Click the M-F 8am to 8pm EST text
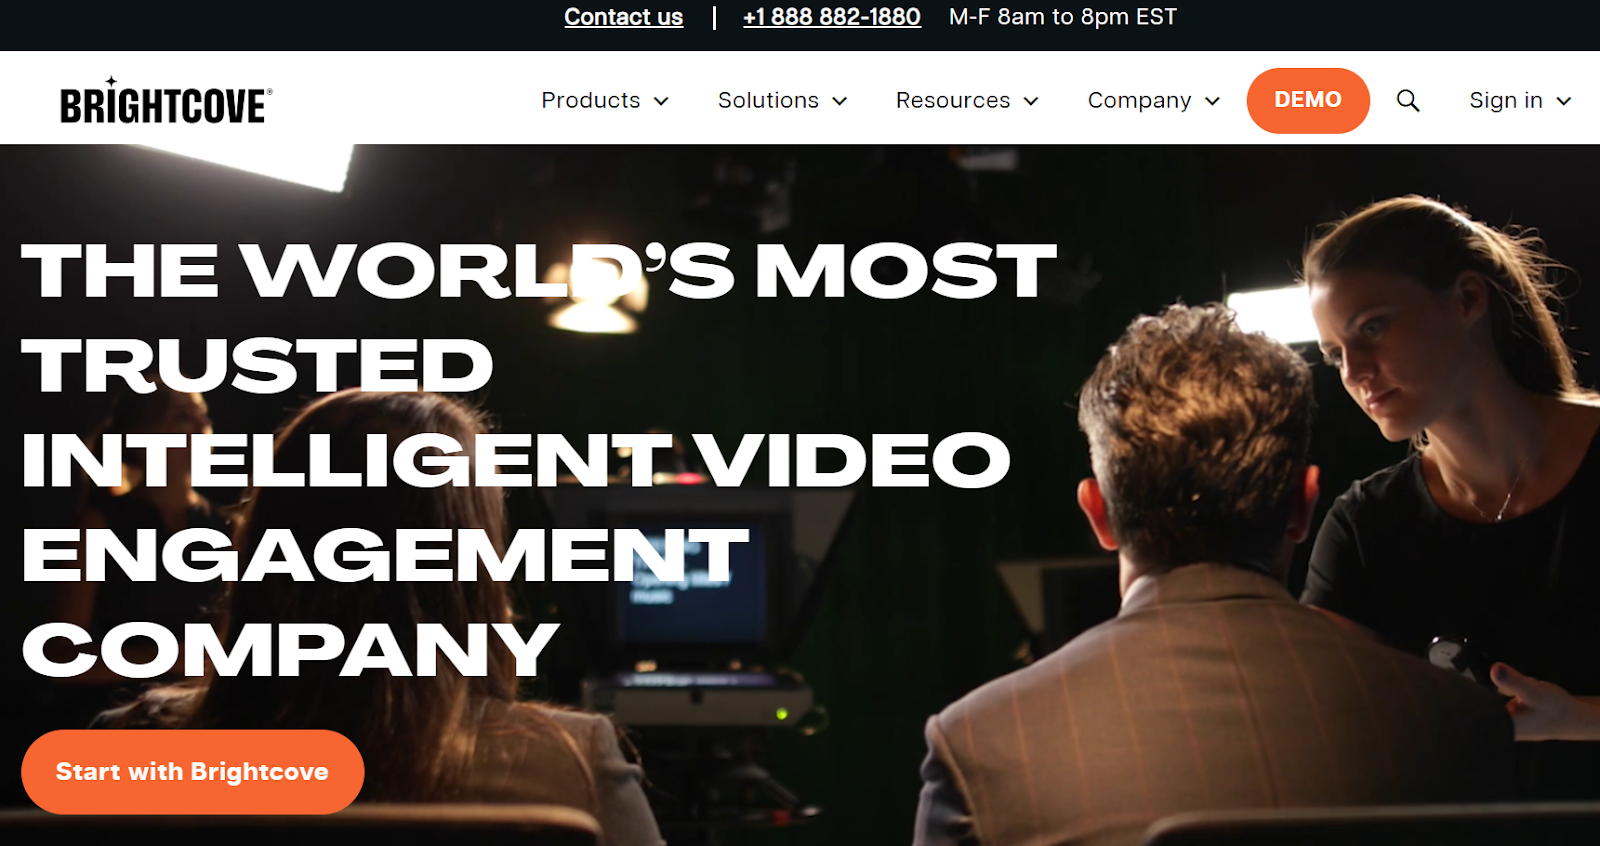 (x=1062, y=17)
